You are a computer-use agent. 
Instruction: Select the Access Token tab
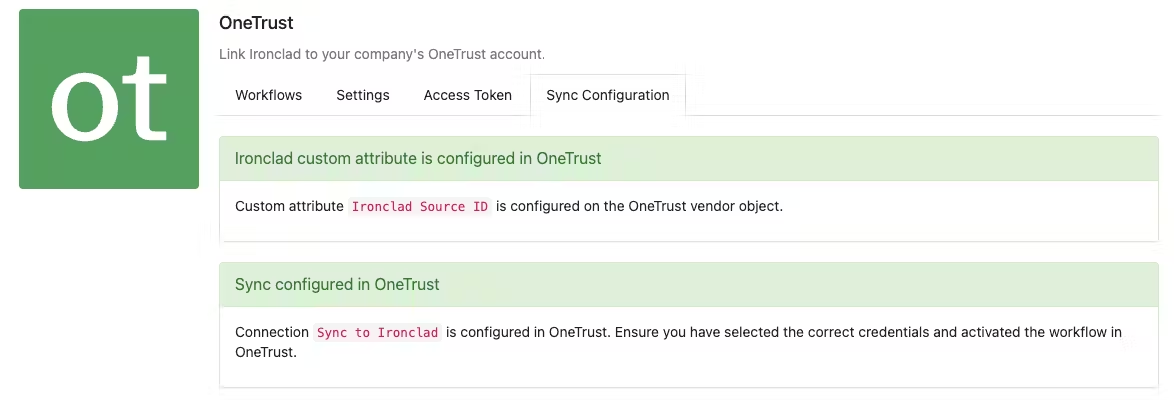pos(467,95)
